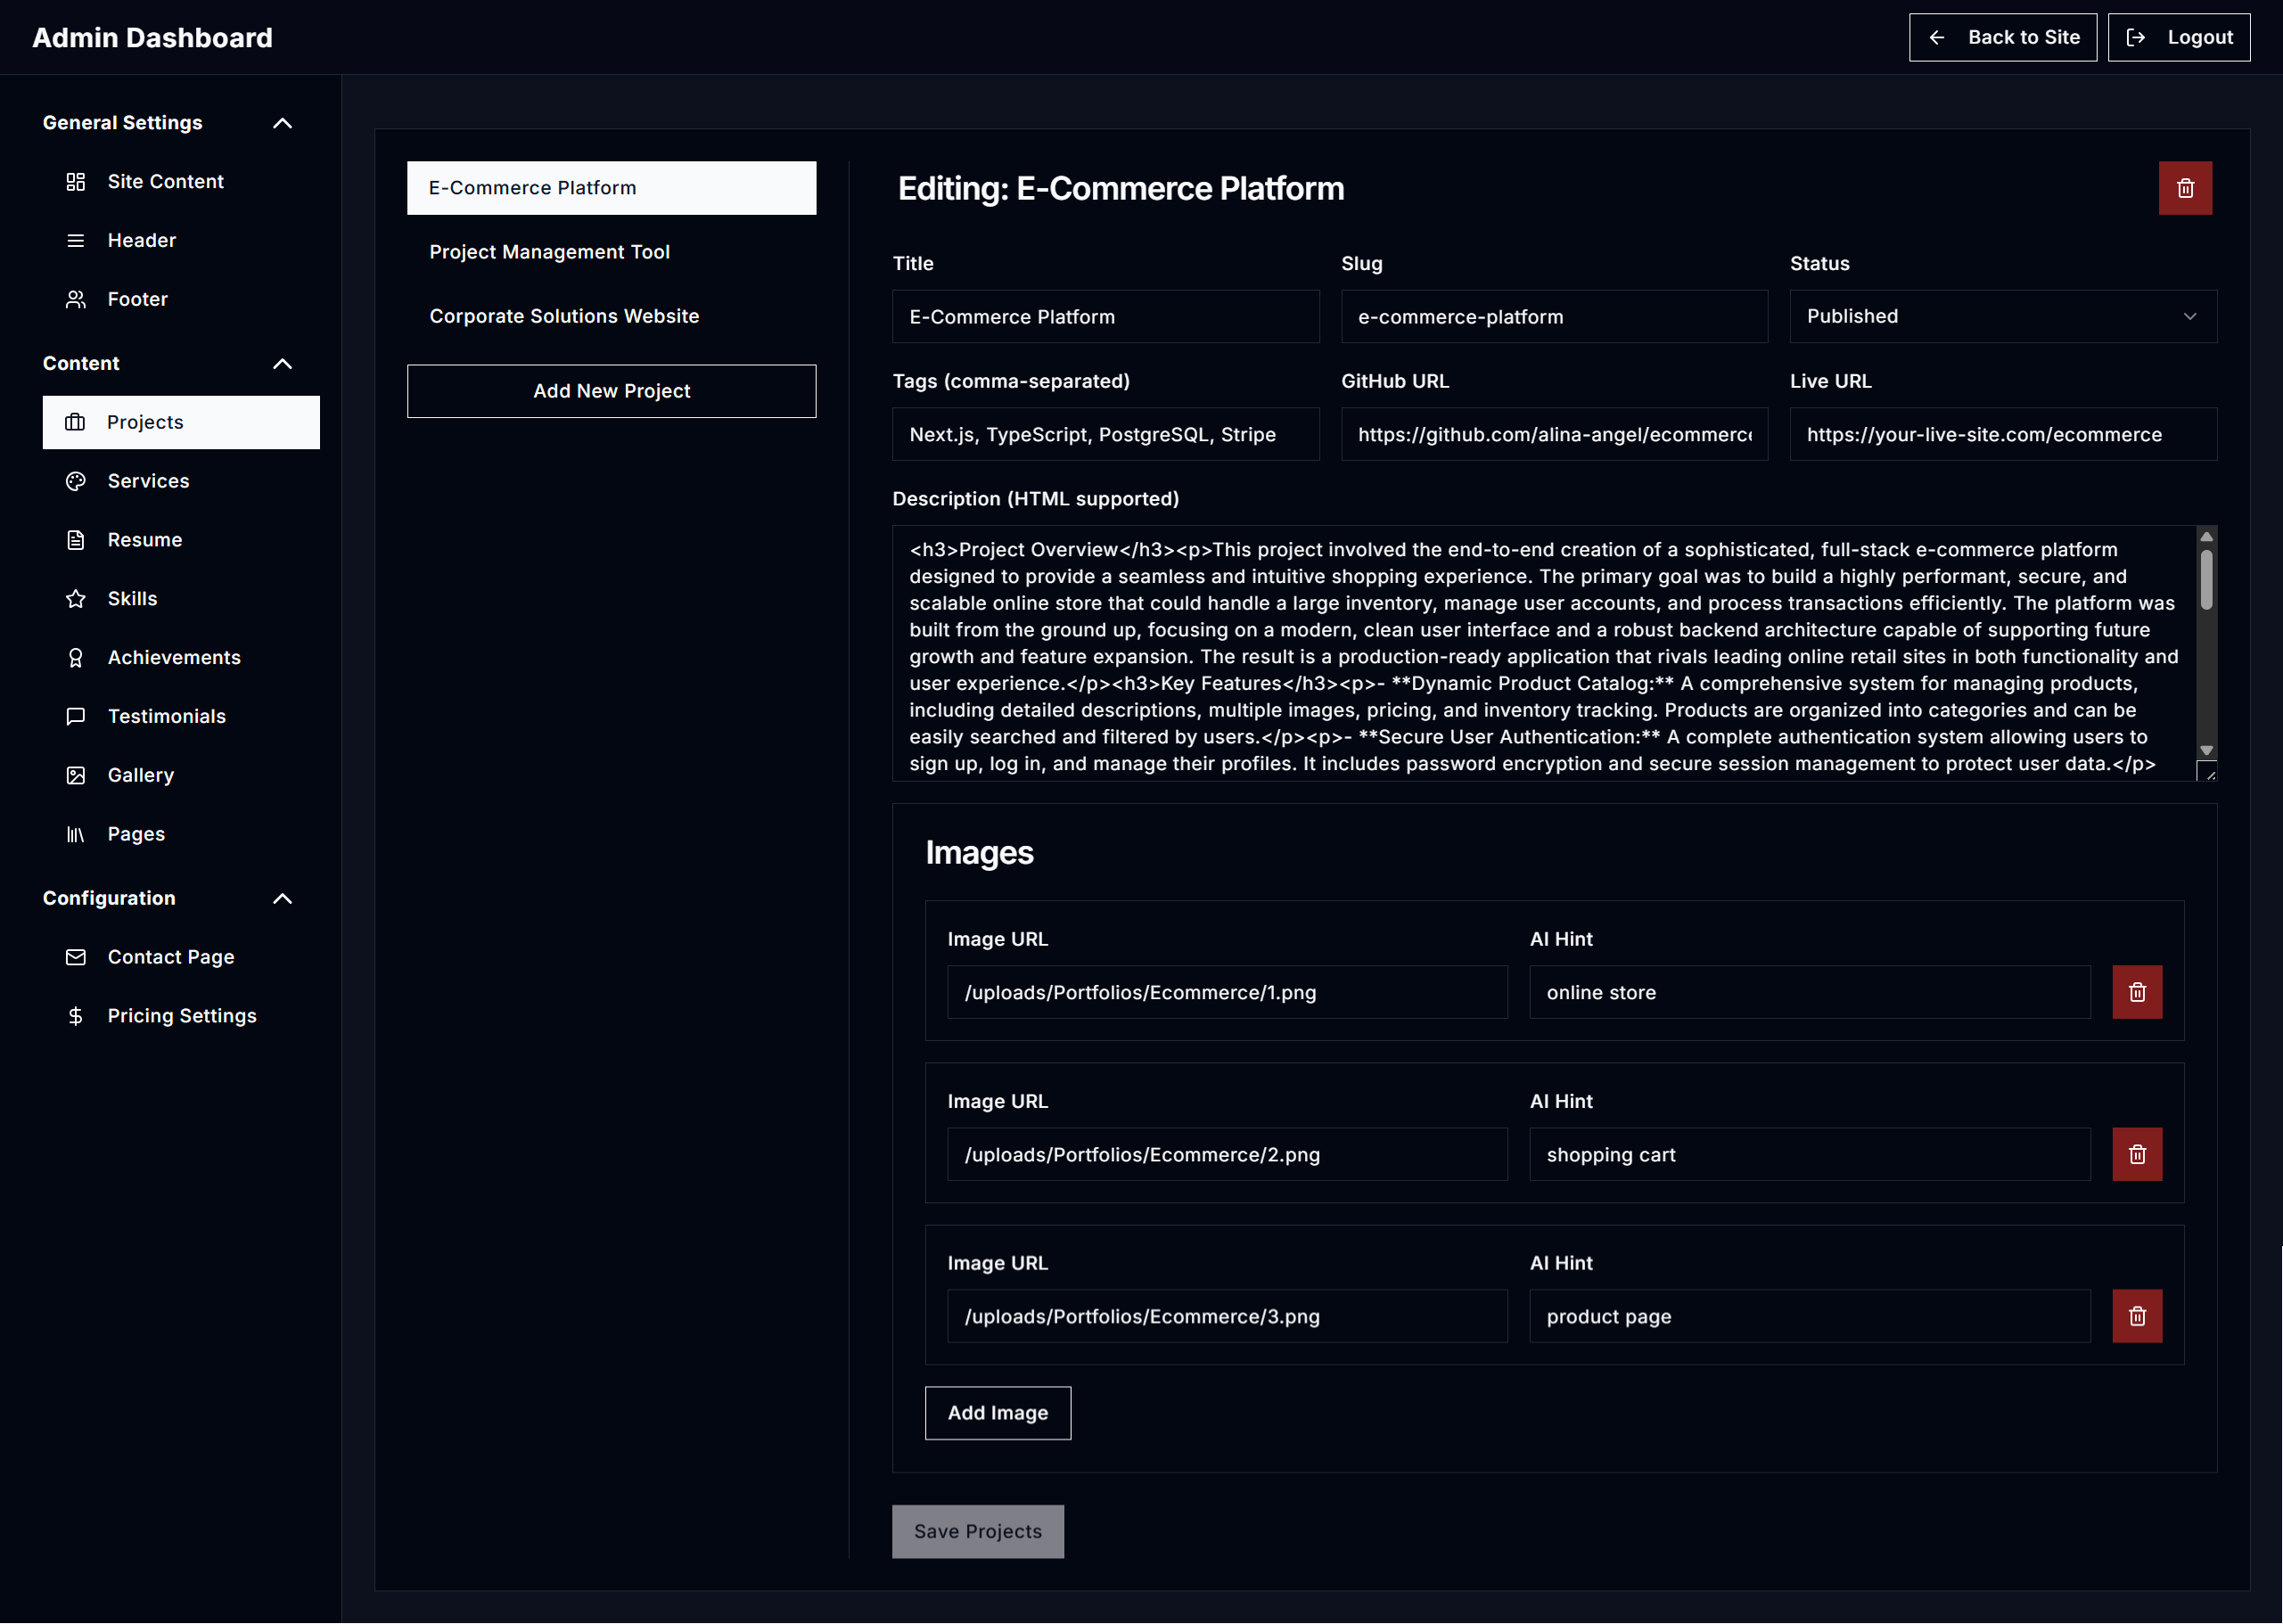Open Gallery from the sidebar icon
The width and height of the screenshot is (2283, 1624).
coord(76,775)
